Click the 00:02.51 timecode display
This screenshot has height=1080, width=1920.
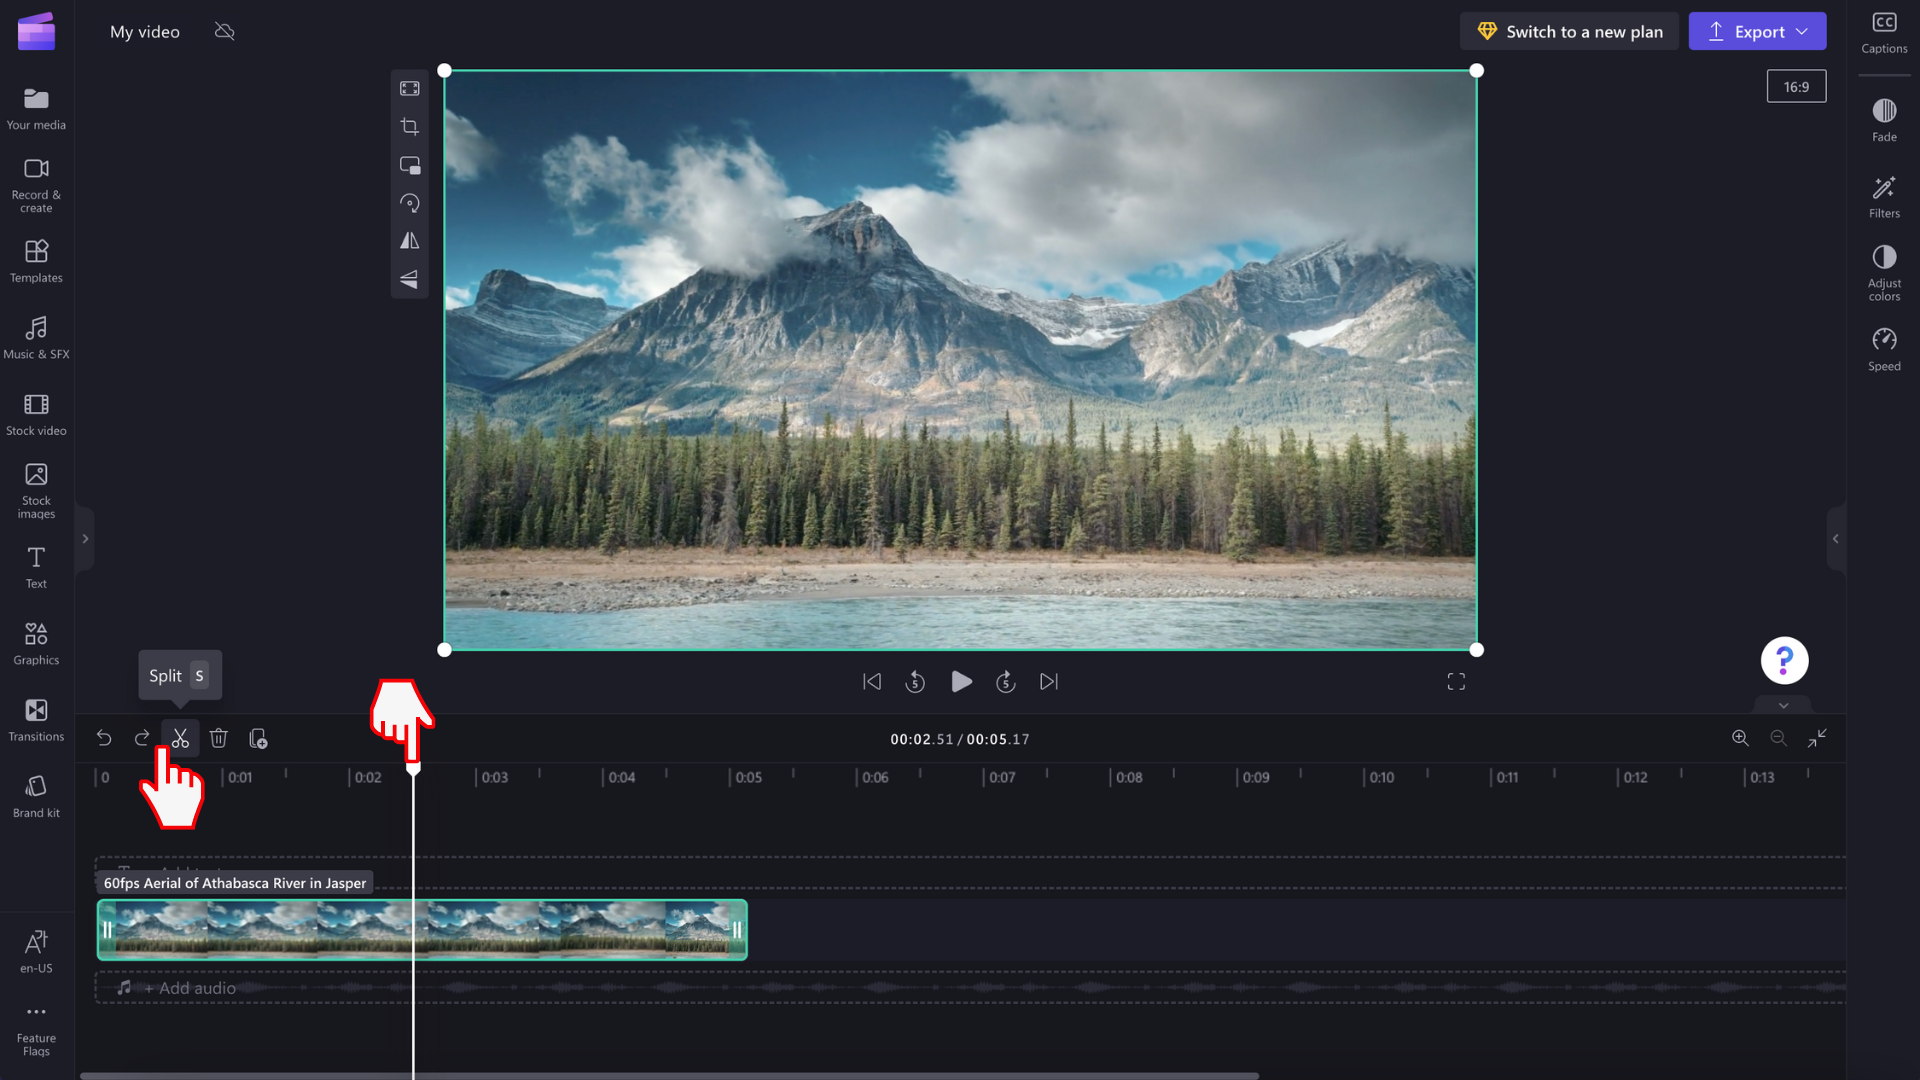921,739
